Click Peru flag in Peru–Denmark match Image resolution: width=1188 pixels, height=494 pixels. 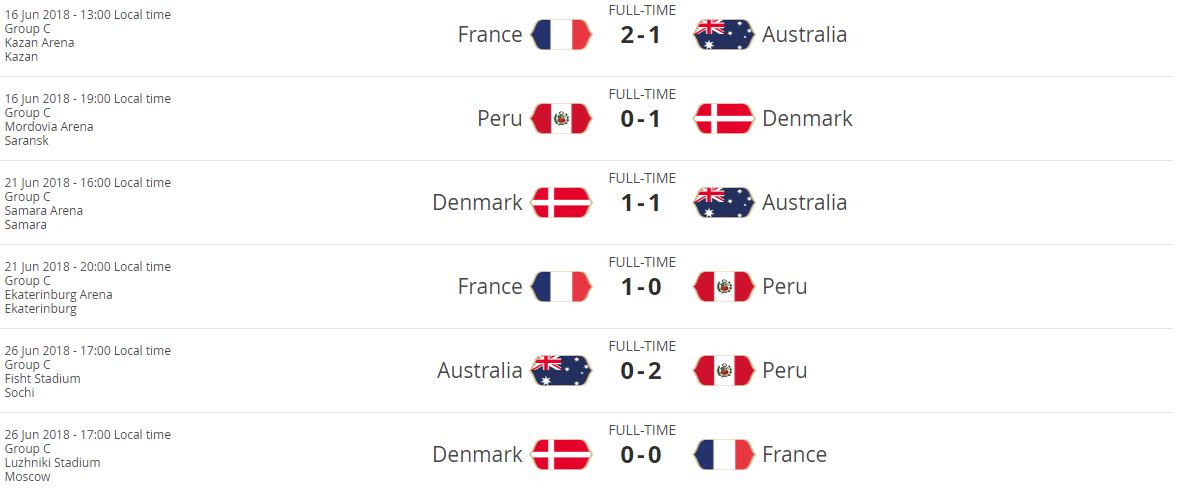[x=561, y=119]
